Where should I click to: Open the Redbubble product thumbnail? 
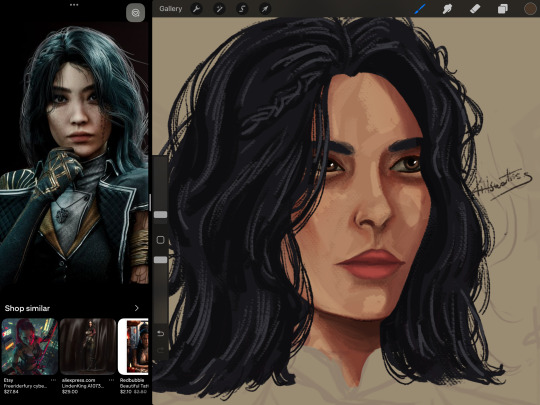point(133,346)
